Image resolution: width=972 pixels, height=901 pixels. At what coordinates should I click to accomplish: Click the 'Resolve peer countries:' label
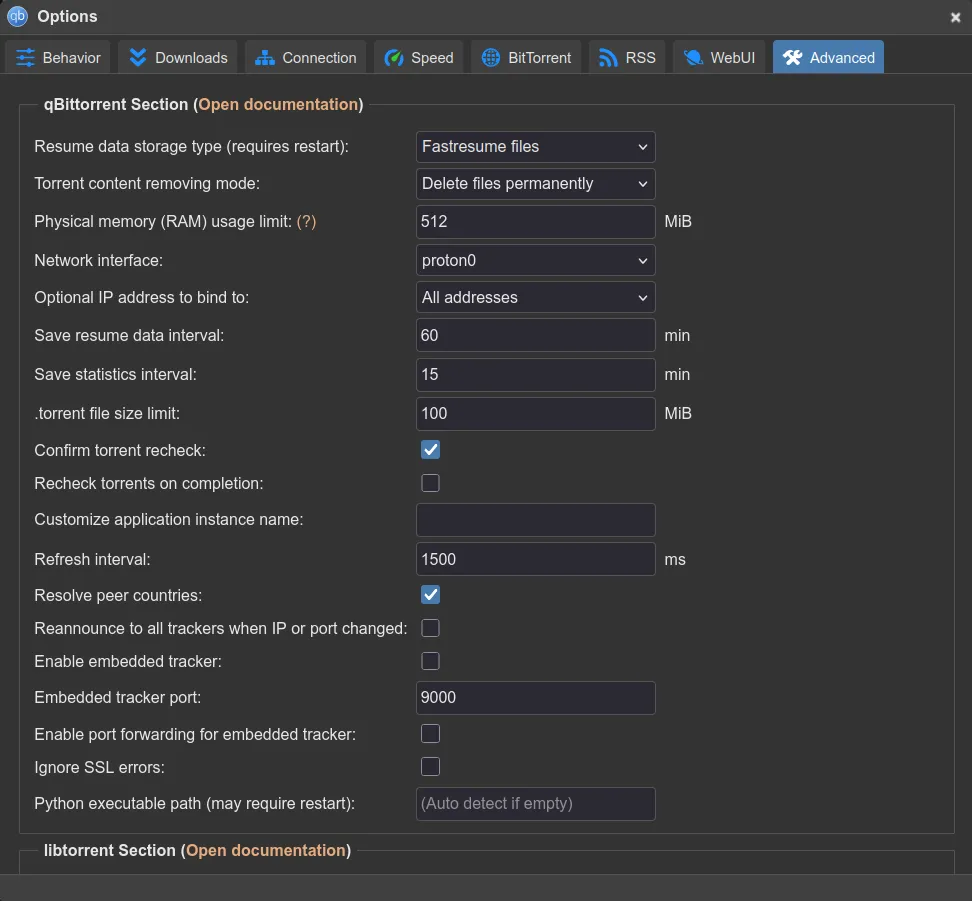(x=118, y=595)
